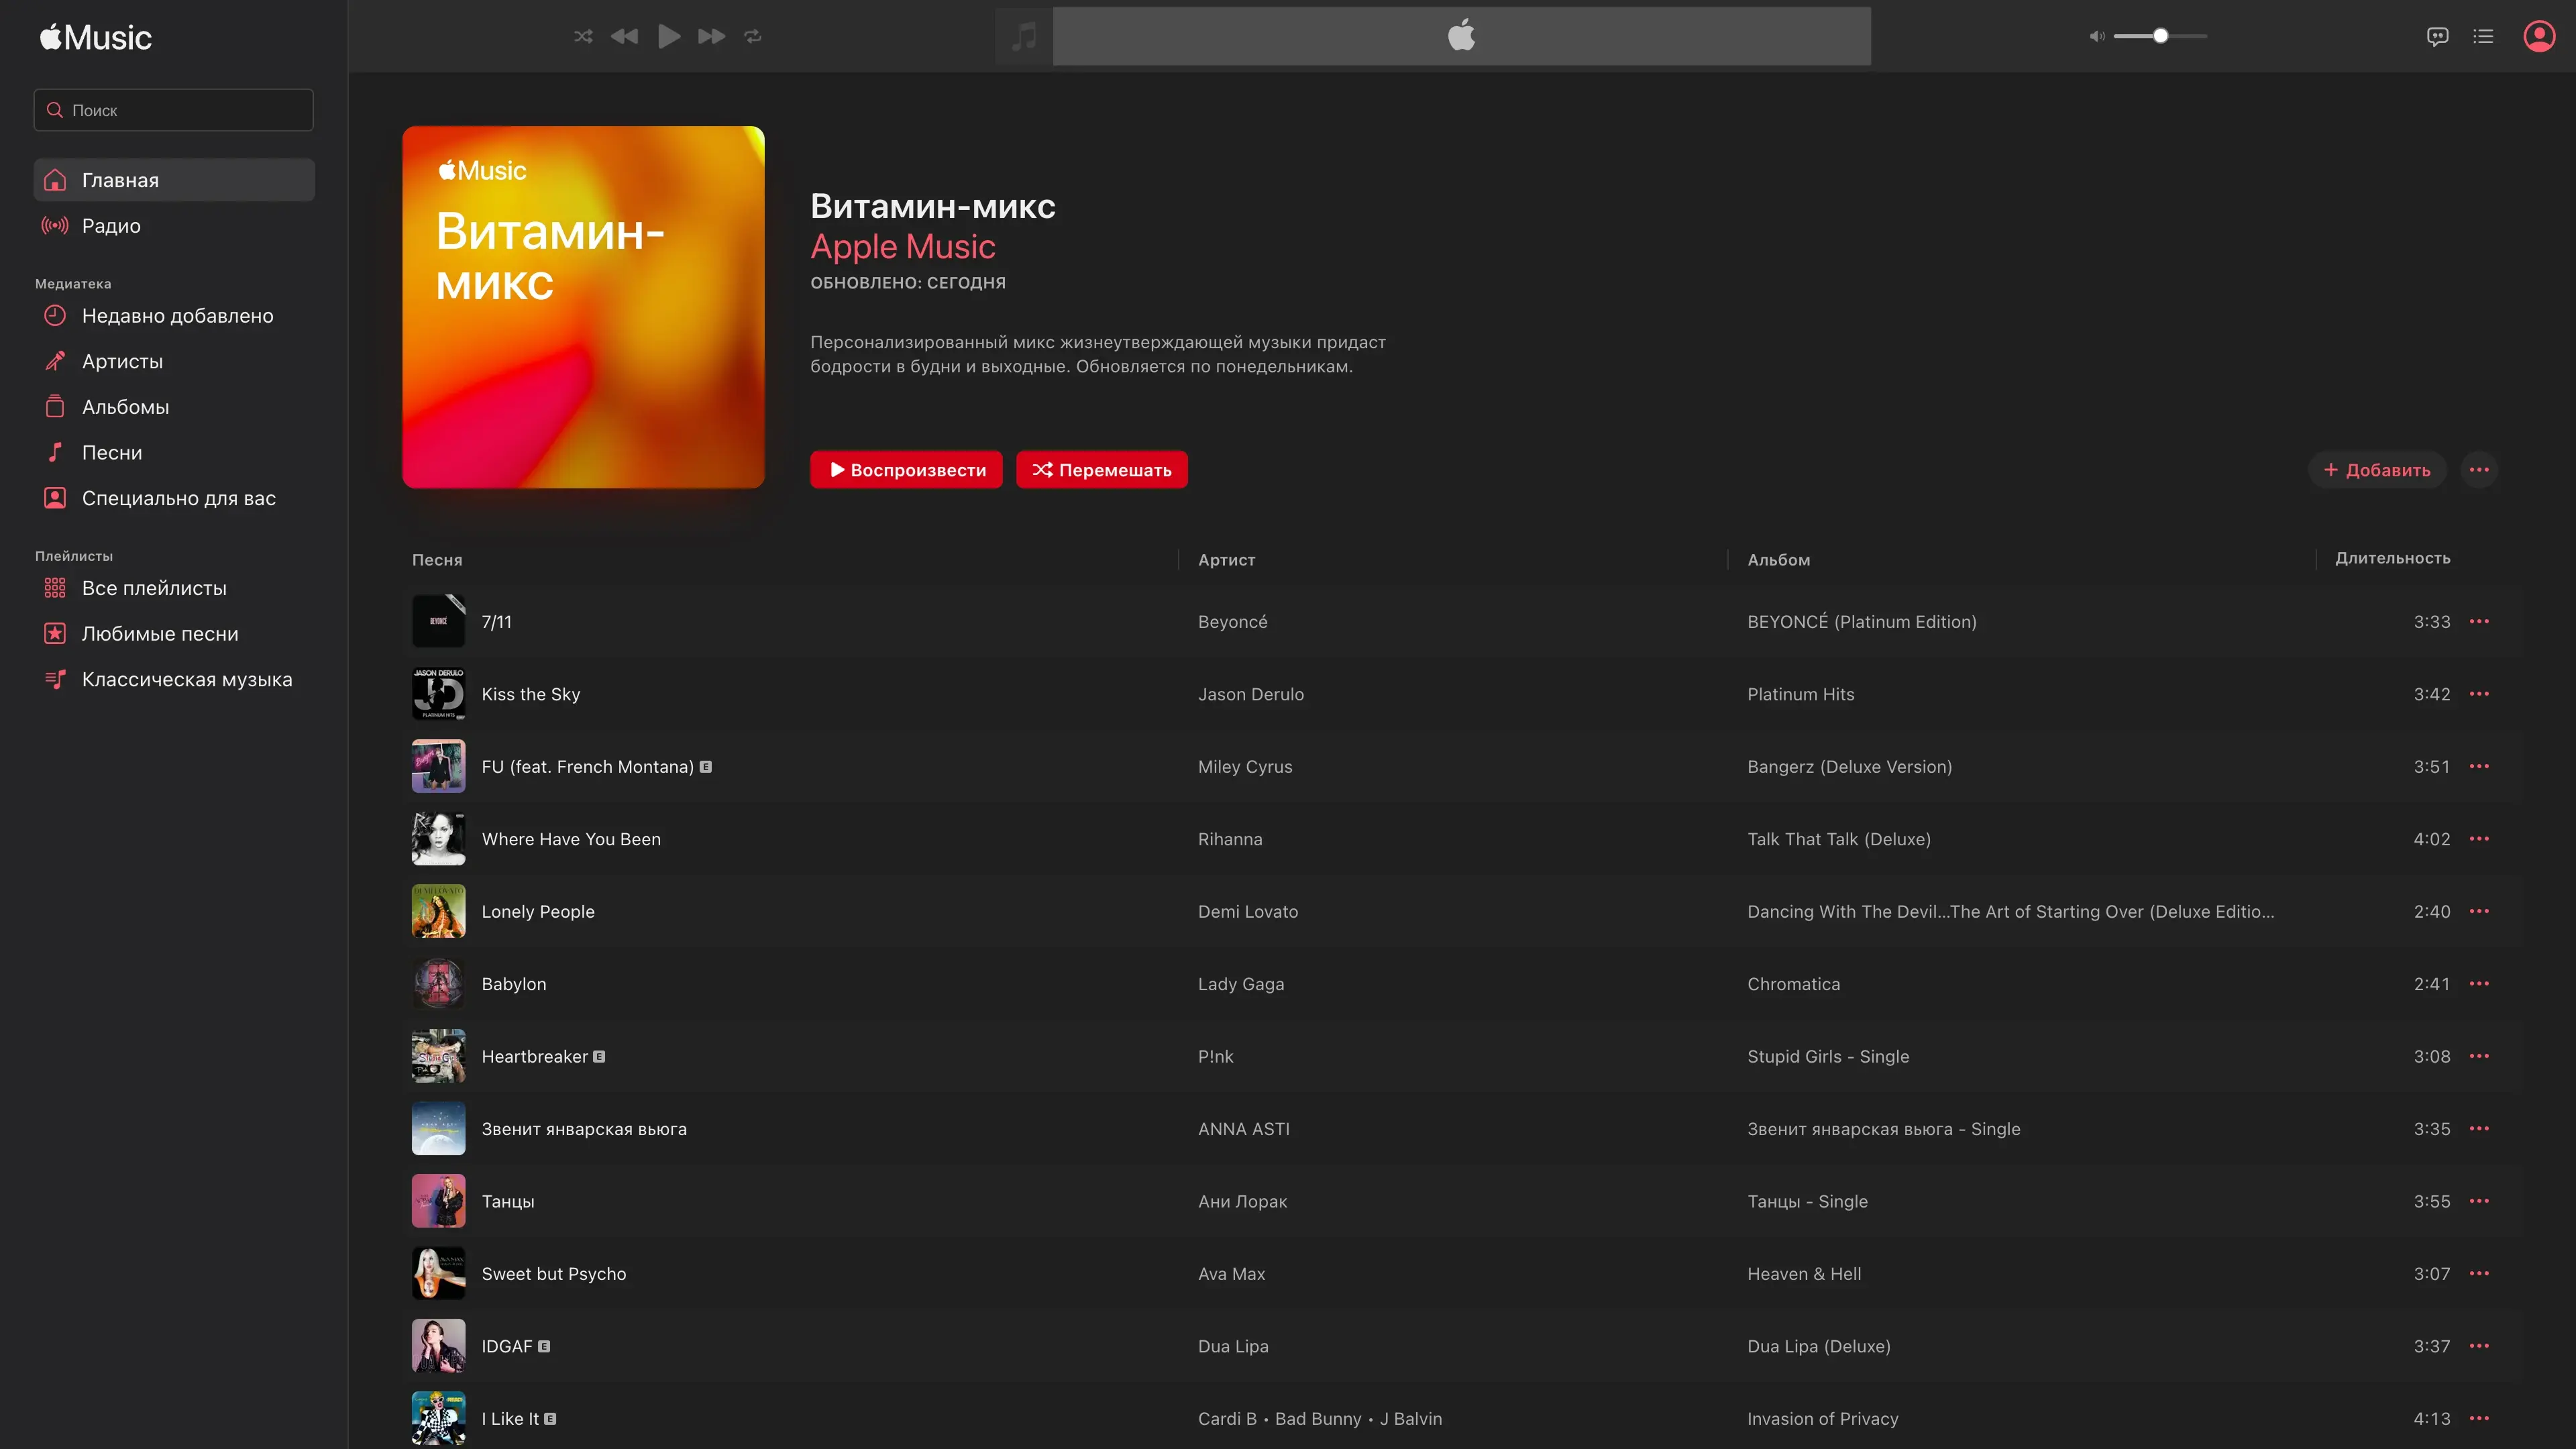Open the lyrics panel icon
This screenshot has width=2576, height=1449.
coord(2437,36)
